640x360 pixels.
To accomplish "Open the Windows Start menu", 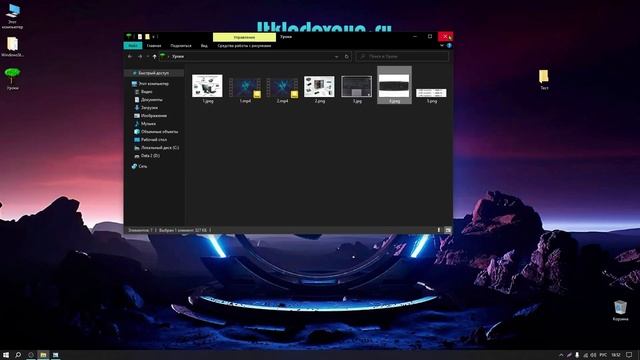I will point(6,355).
